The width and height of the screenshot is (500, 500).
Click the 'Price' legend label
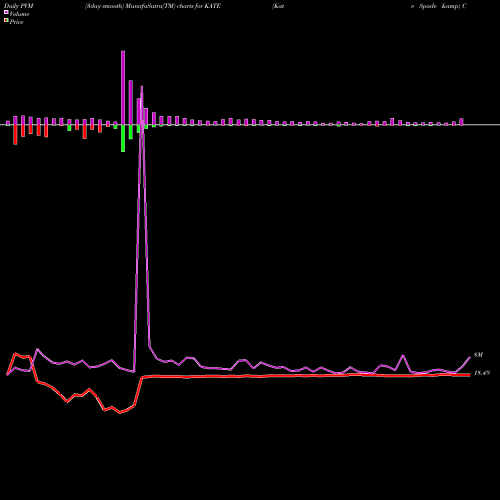click(16, 22)
